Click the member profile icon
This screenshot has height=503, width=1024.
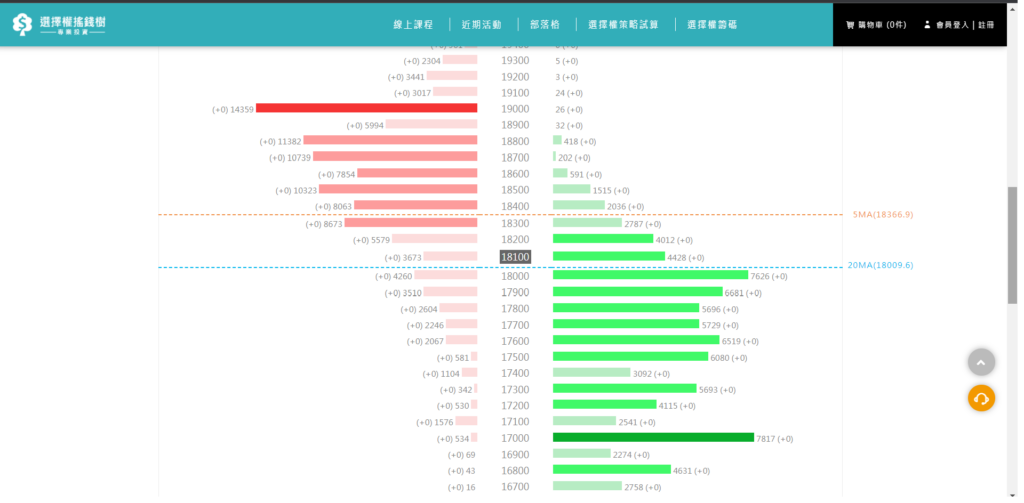[x=927, y=25]
